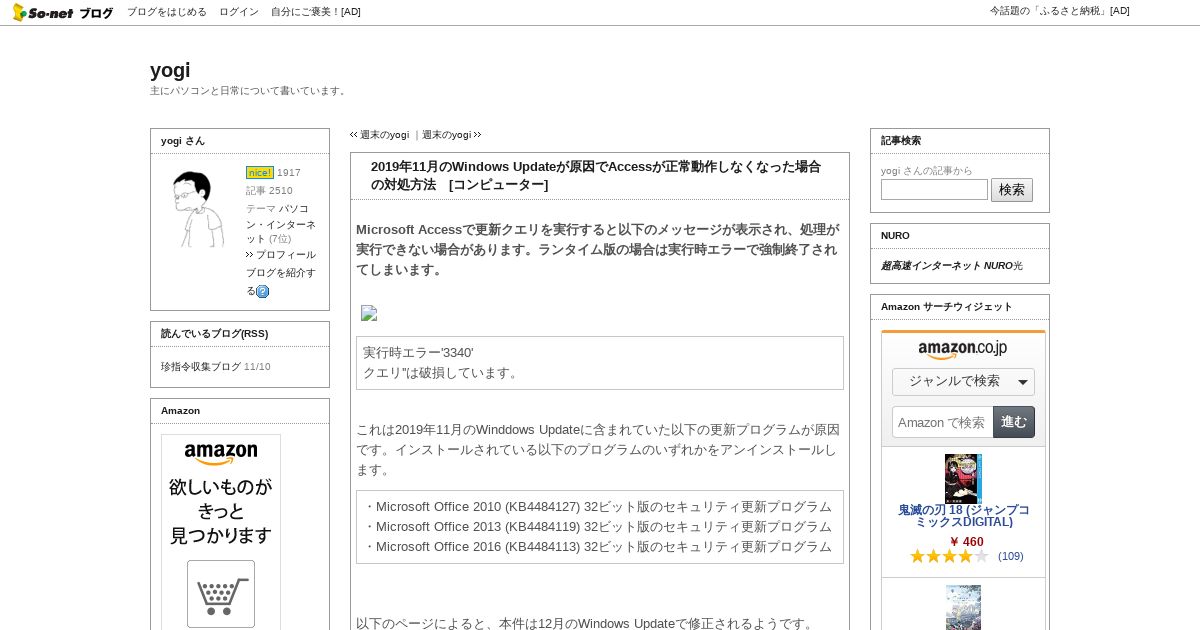
Task: Open the yogi avatar illustration
Action: [198, 208]
